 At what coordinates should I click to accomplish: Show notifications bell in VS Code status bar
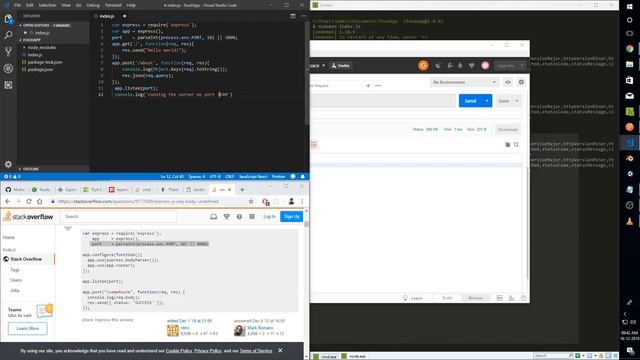tap(302, 176)
